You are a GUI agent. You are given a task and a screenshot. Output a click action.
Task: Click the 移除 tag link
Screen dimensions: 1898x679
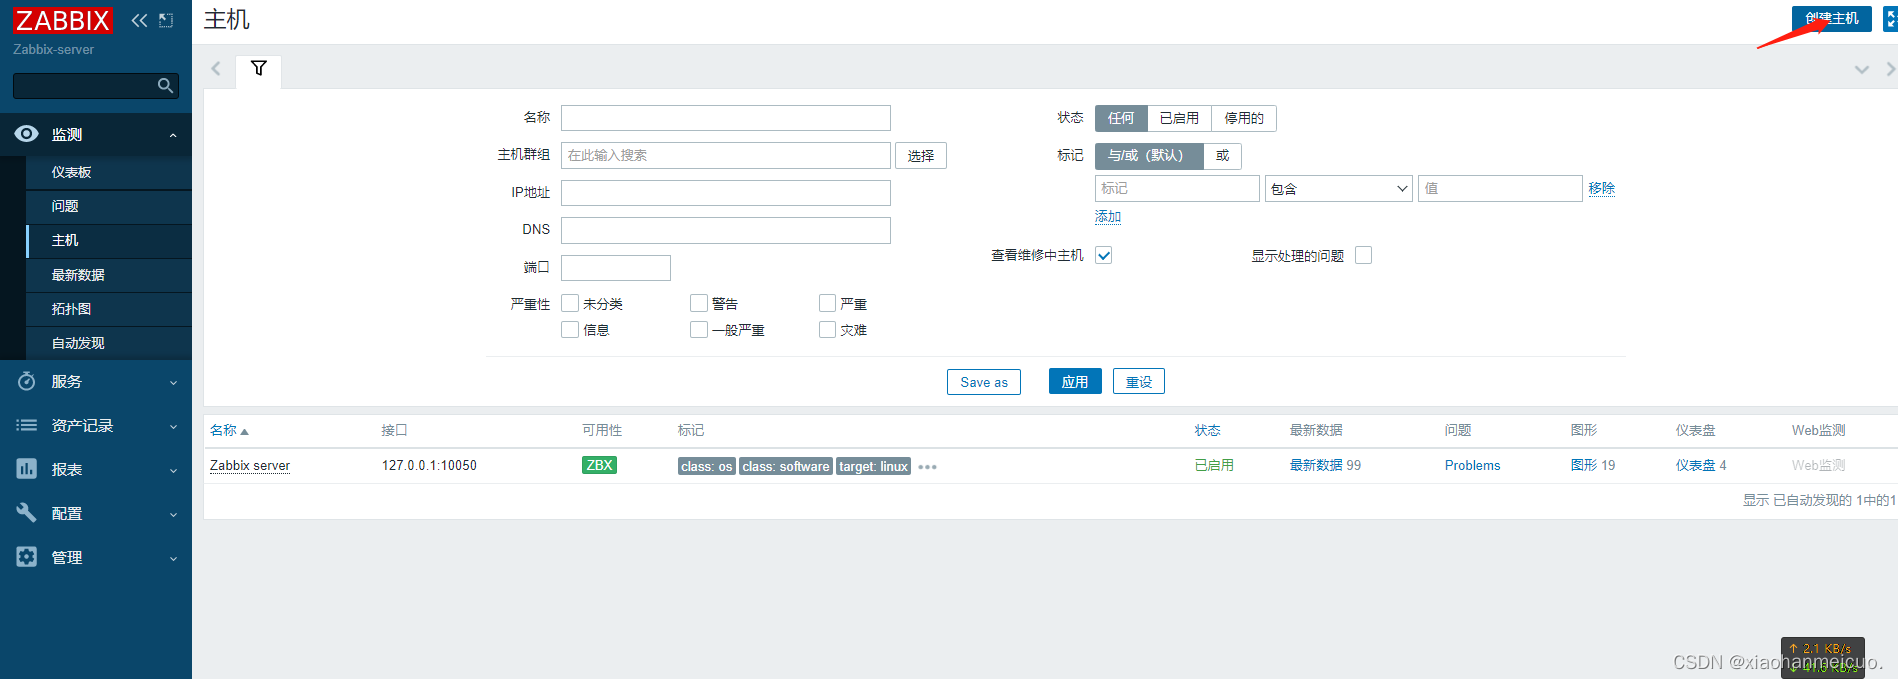(x=1602, y=188)
